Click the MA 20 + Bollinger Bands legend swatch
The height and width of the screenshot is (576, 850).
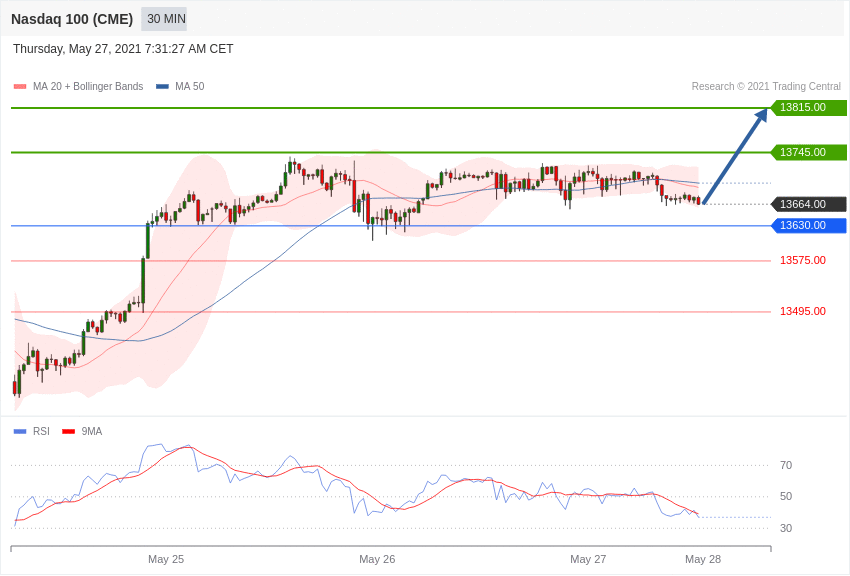click(x=20, y=86)
